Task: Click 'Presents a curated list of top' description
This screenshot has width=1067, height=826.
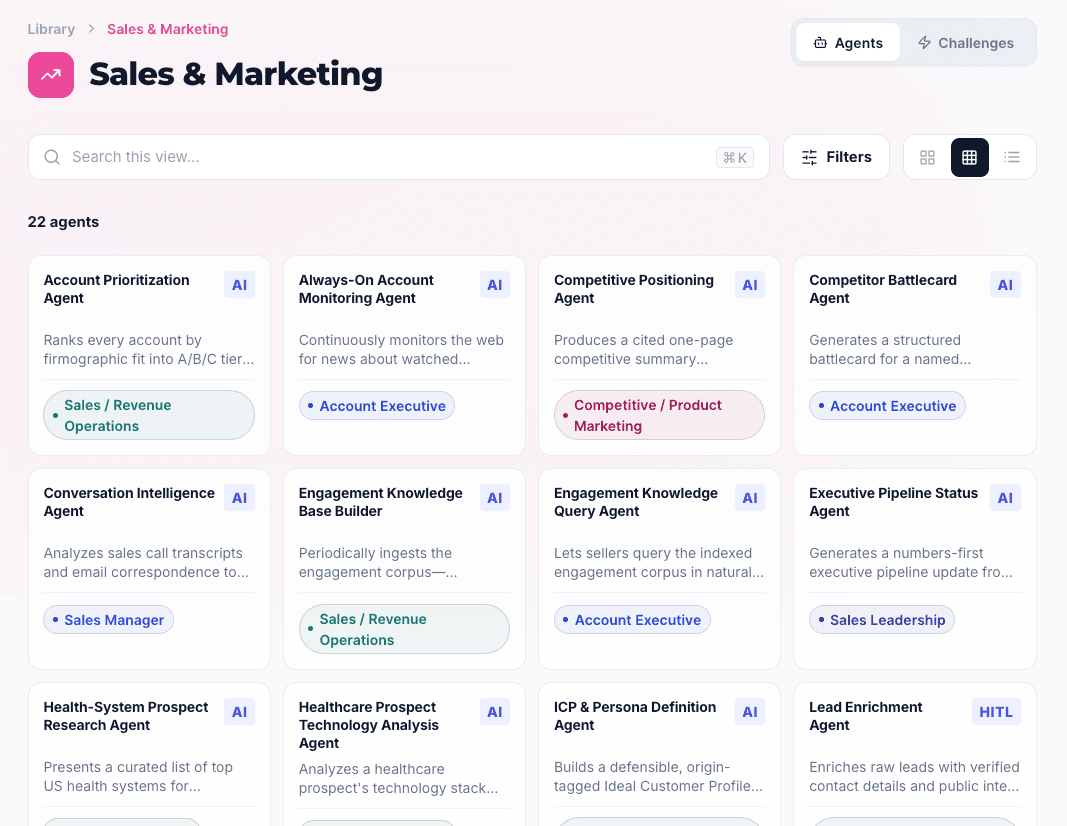Action: point(138,777)
